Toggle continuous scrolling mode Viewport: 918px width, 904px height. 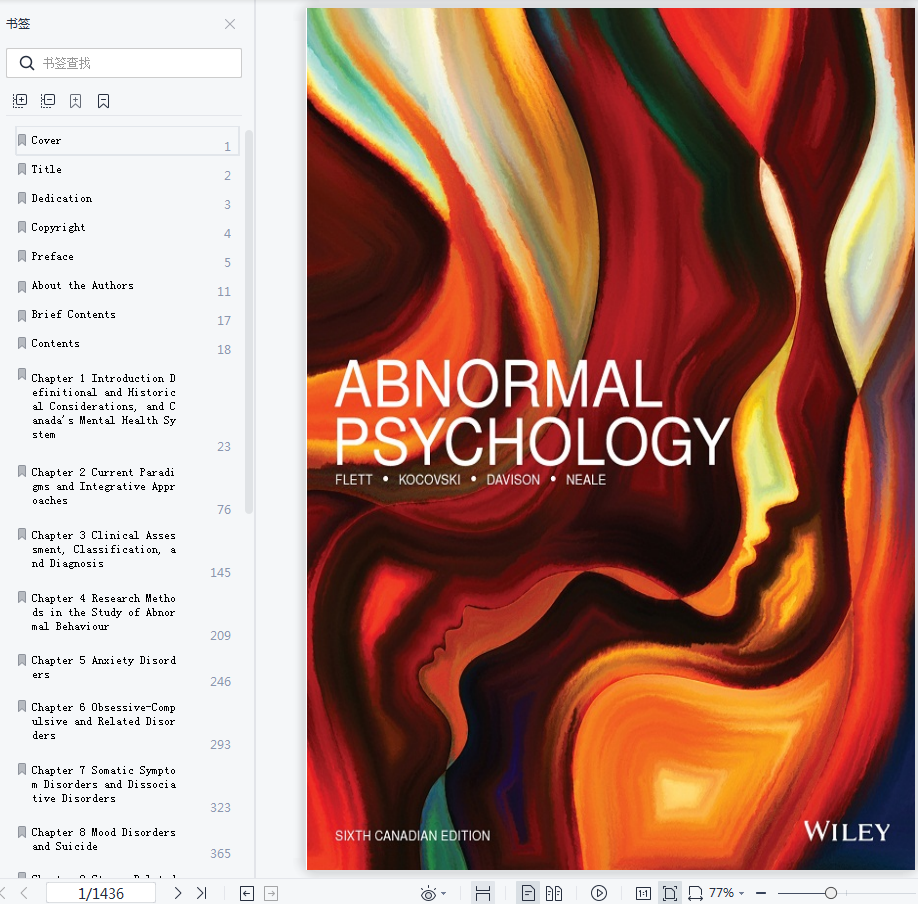pyautogui.click(x=483, y=893)
